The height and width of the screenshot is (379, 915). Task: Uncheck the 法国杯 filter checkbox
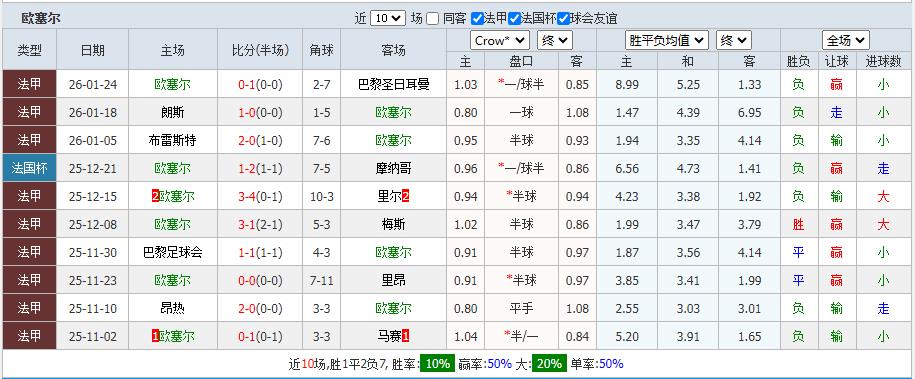514,19
